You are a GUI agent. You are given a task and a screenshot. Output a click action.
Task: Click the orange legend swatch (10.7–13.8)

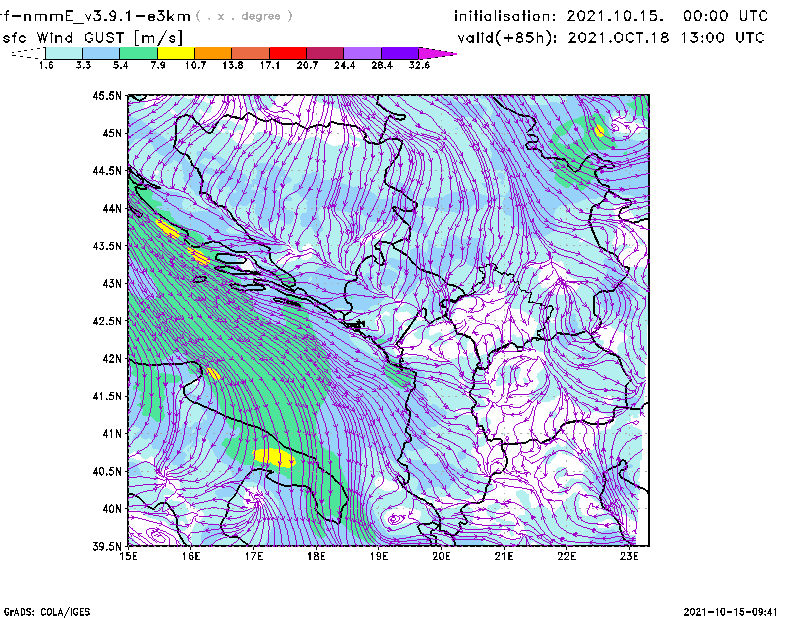(213, 53)
